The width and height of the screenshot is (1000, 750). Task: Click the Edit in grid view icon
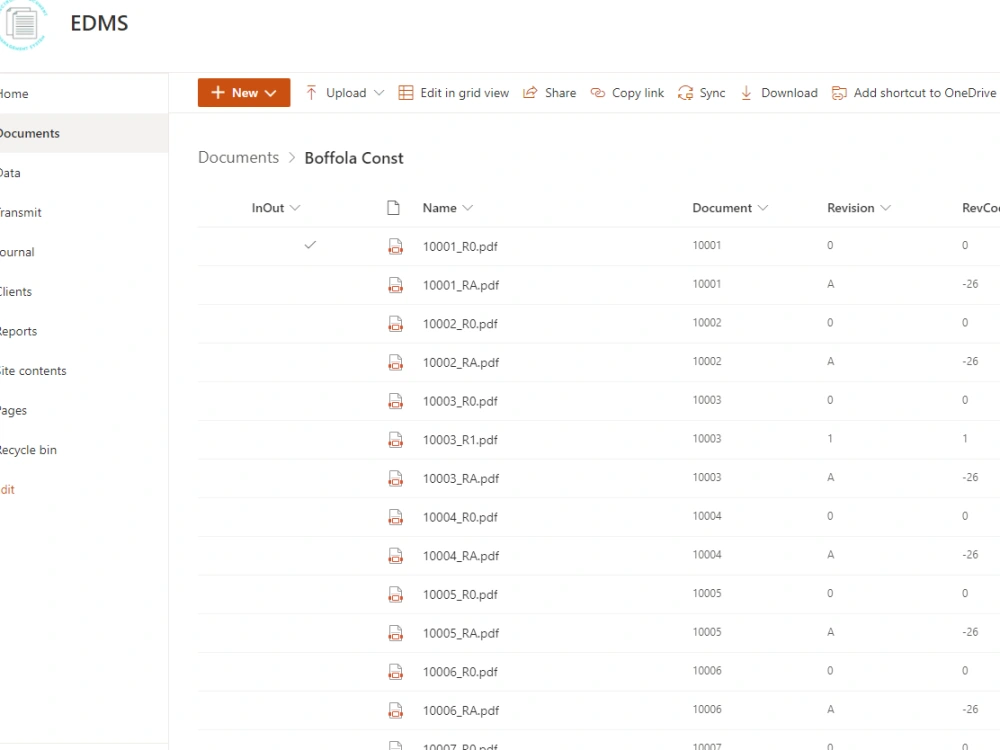pyautogui.click(x=406, y=93)
